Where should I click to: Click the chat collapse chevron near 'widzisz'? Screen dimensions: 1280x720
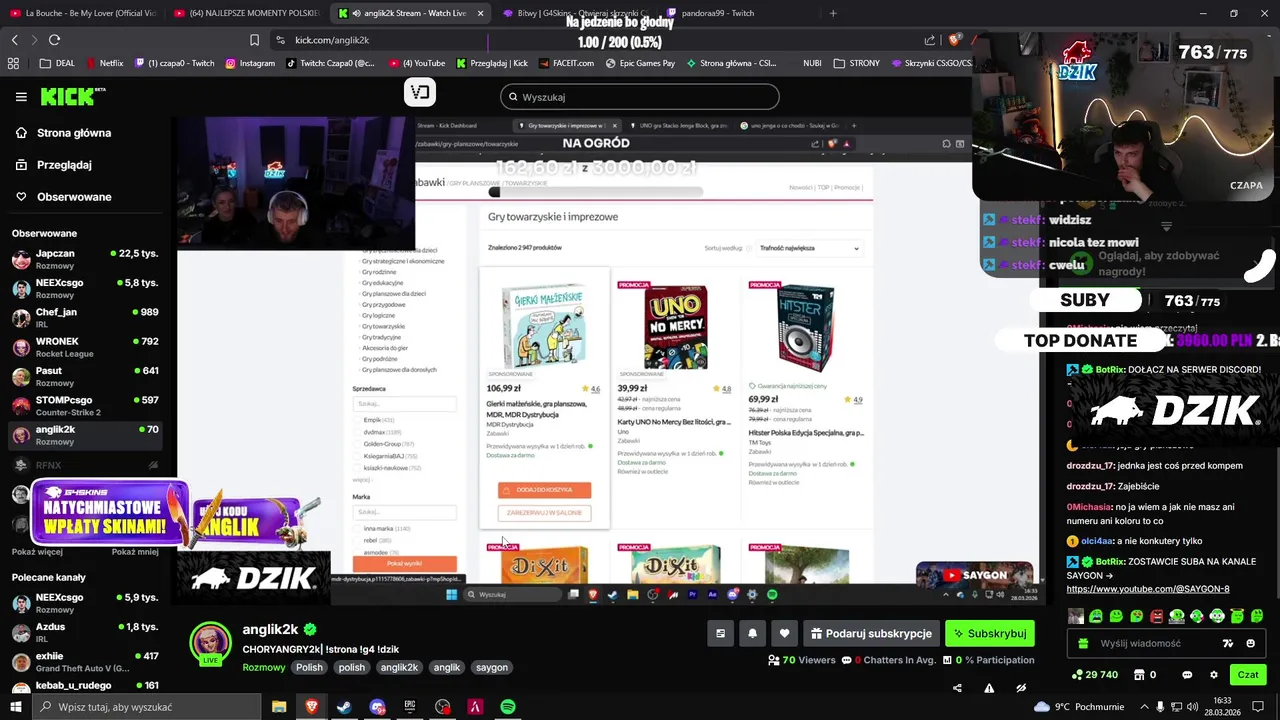[1166, 227]
